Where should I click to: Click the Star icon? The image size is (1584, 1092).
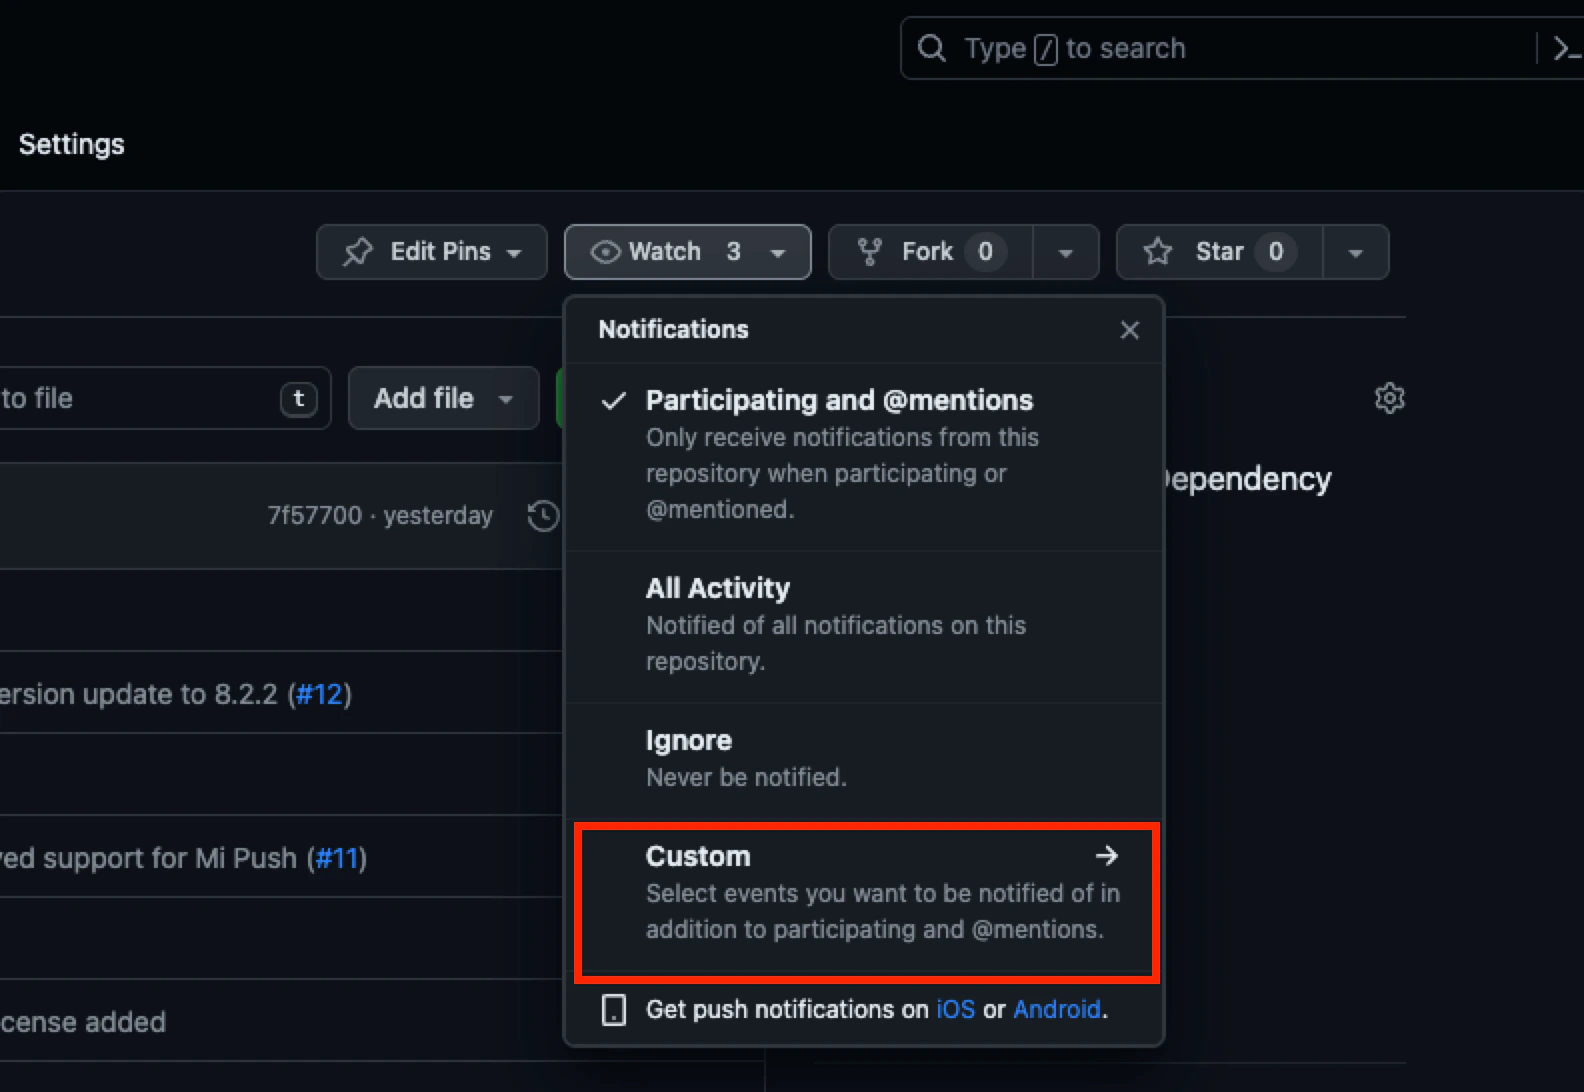tap(1158, 252)
